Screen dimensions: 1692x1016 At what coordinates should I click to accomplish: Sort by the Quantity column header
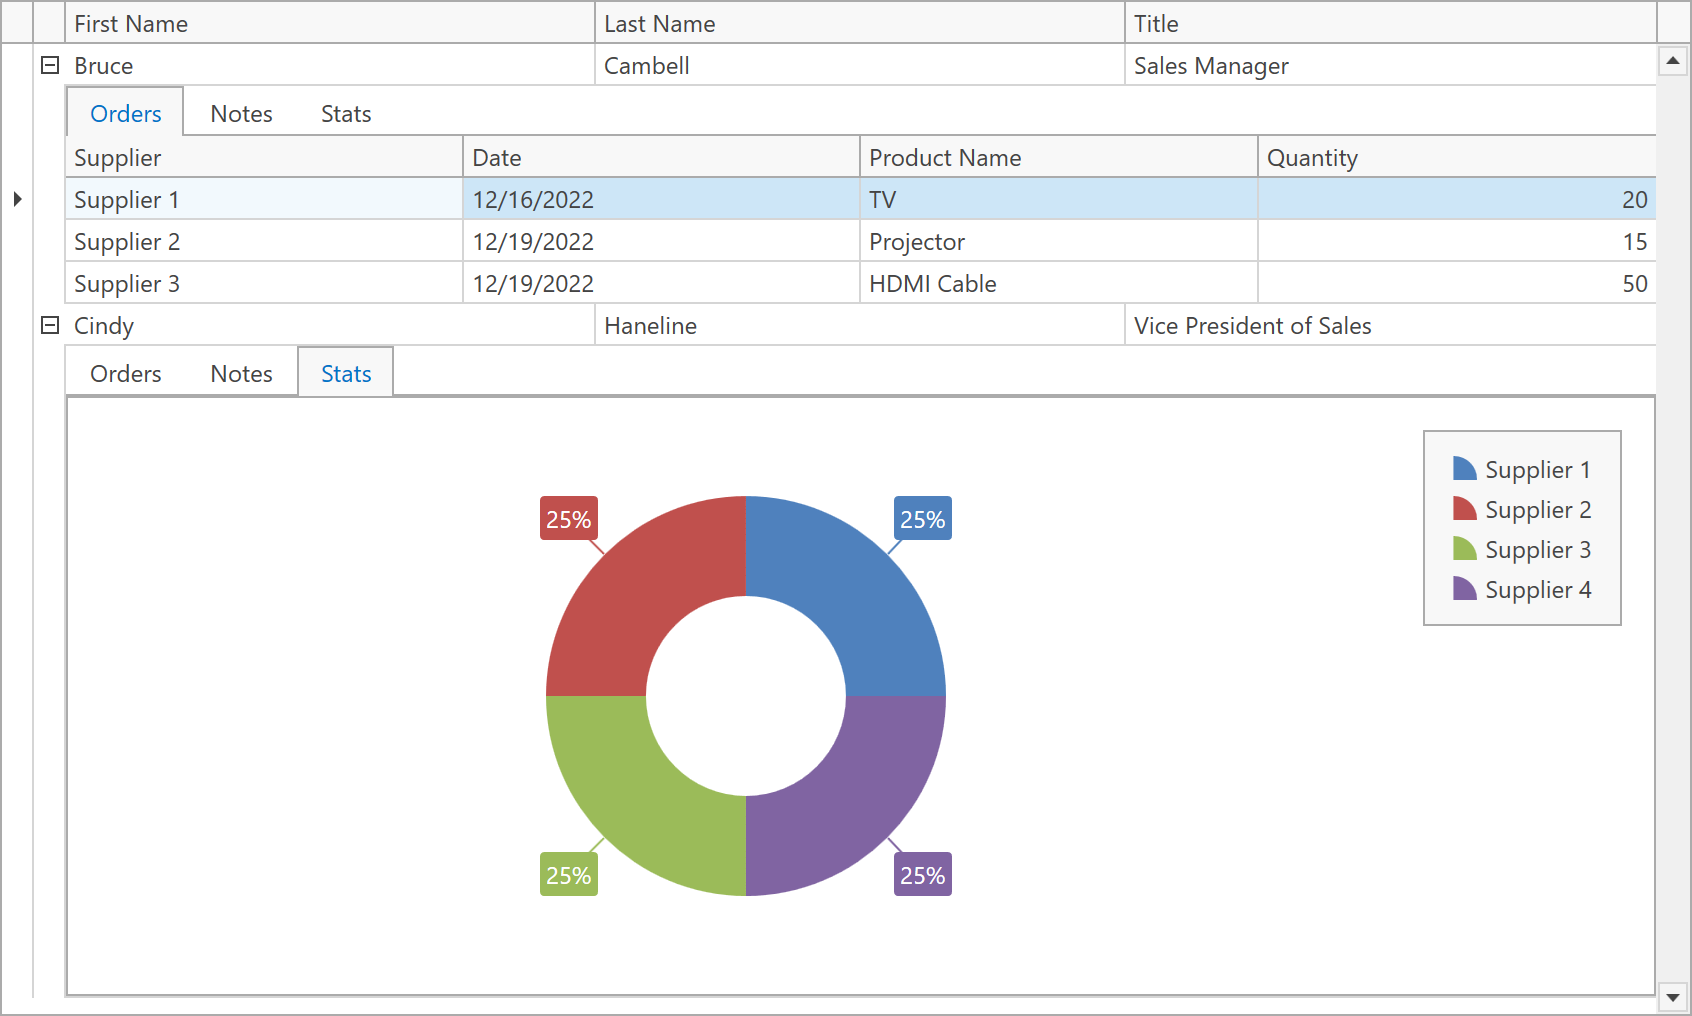click(1455, 158)
